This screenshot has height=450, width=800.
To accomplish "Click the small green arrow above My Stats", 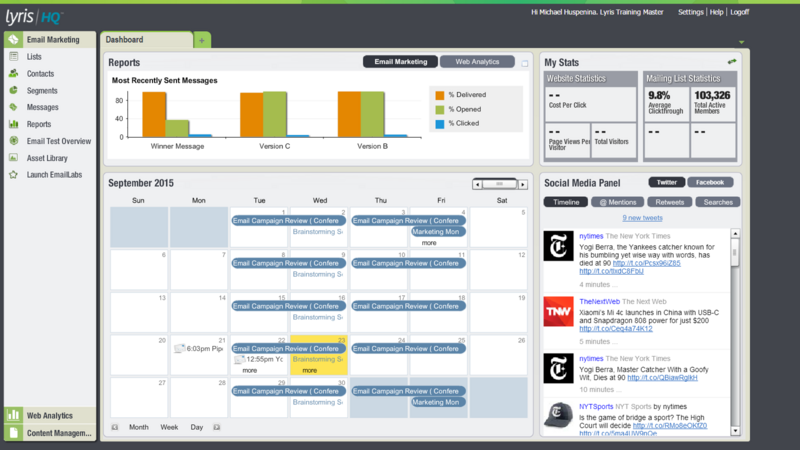I will point(741,42).
